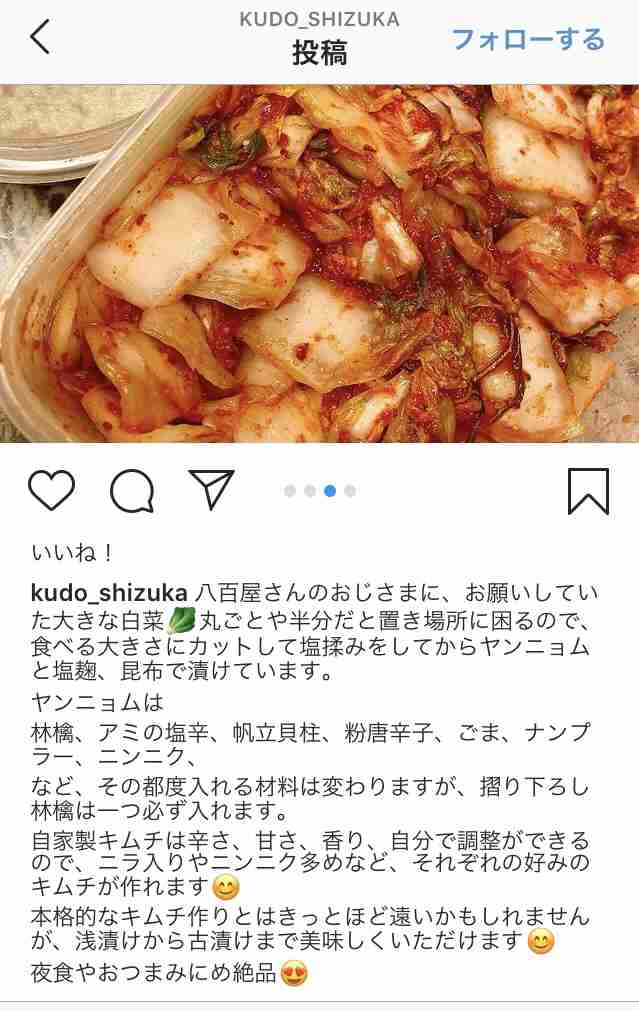Open the kudo_shizuka profile from the caption
The image size is (639, 1011).
click(109, 593)
